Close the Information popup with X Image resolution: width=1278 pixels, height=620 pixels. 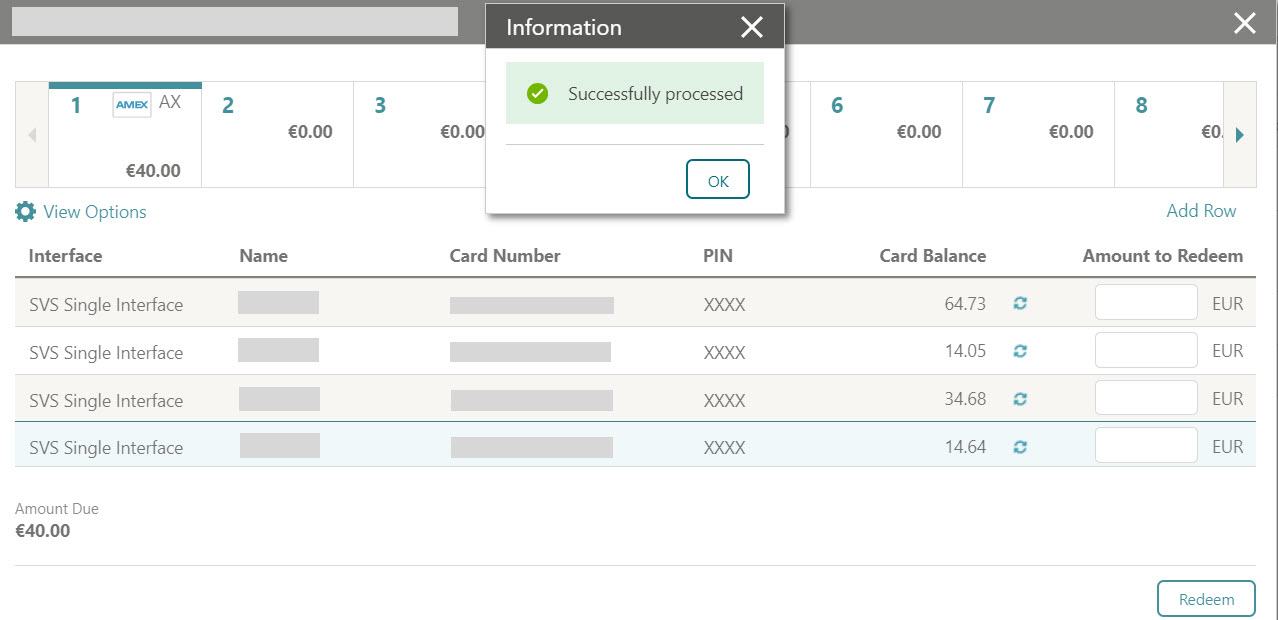click(x=751, y=27)
